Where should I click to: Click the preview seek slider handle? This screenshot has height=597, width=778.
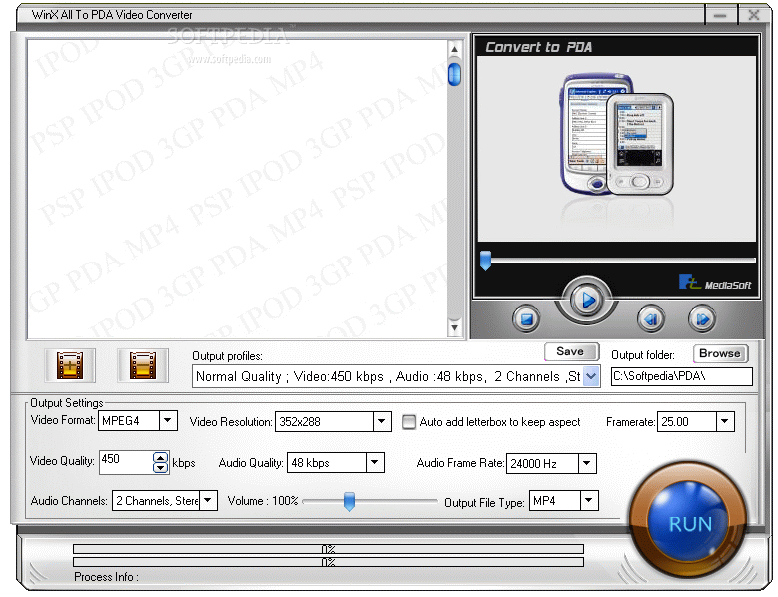(485, 260)
